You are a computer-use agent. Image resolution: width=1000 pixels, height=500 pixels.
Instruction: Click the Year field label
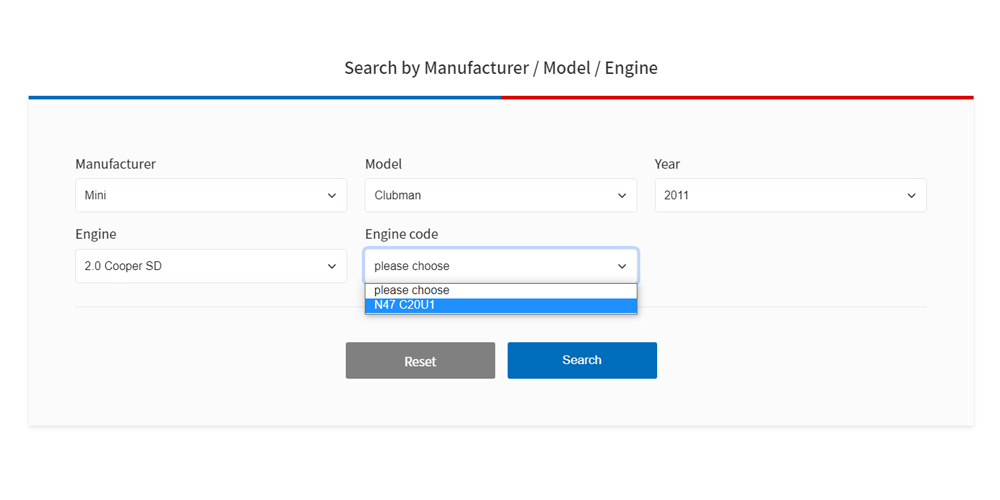coord(667,164)
